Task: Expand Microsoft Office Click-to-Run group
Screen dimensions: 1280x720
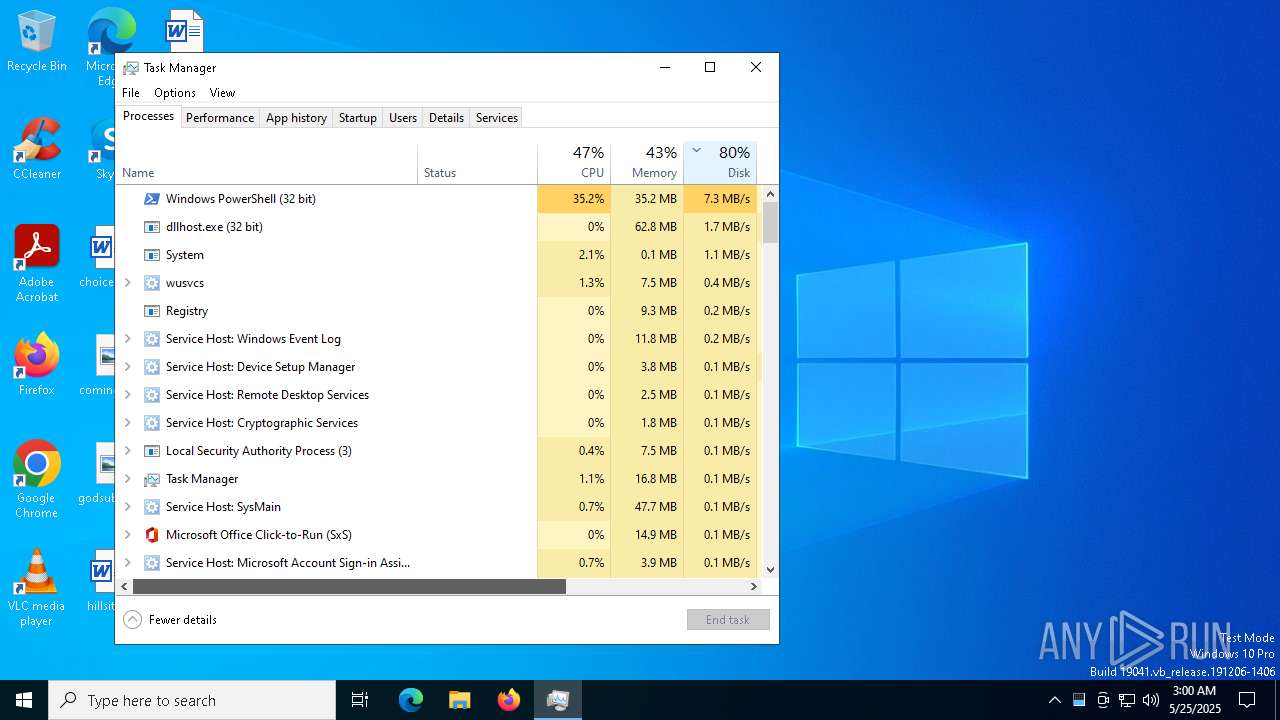Action: click(x=127, y=535)
